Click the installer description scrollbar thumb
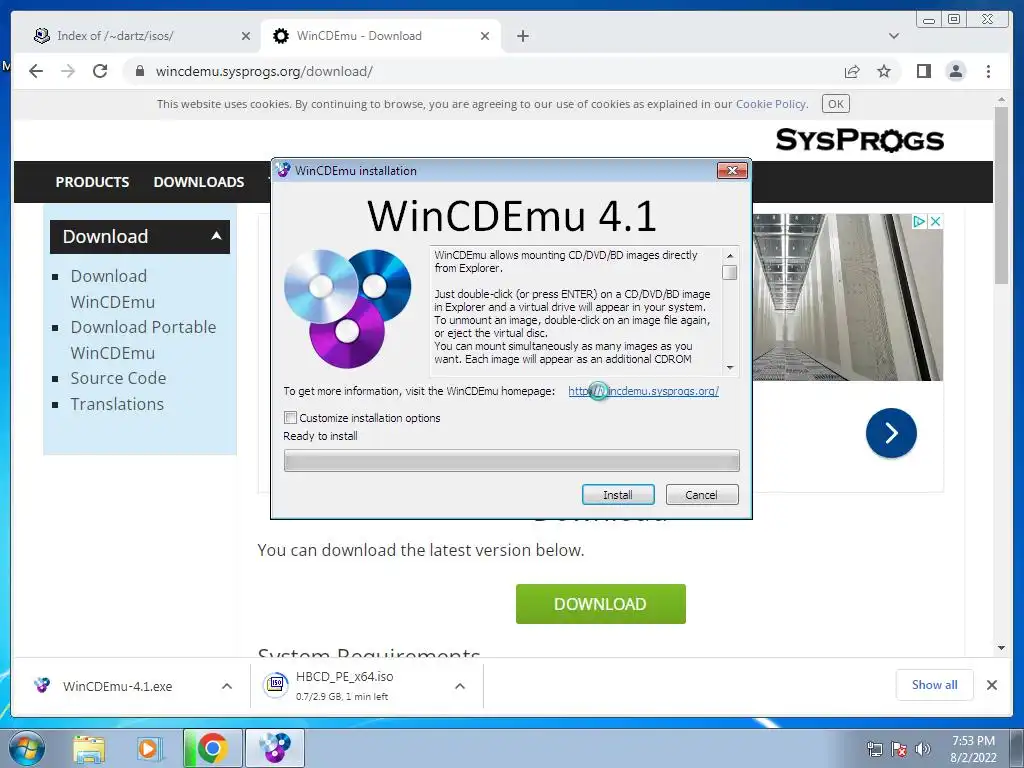Viewport: 1024px width, 768px height. coord(730,273)
